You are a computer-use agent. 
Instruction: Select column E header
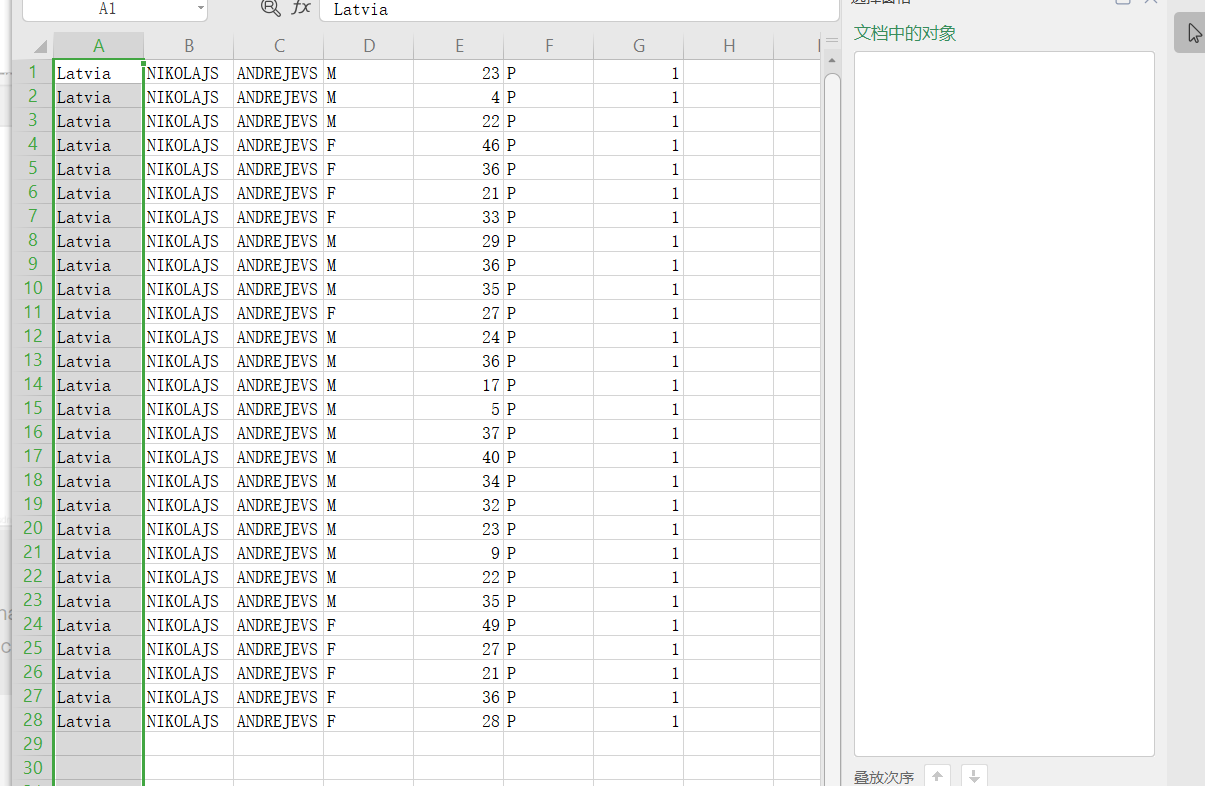point(459,46)
